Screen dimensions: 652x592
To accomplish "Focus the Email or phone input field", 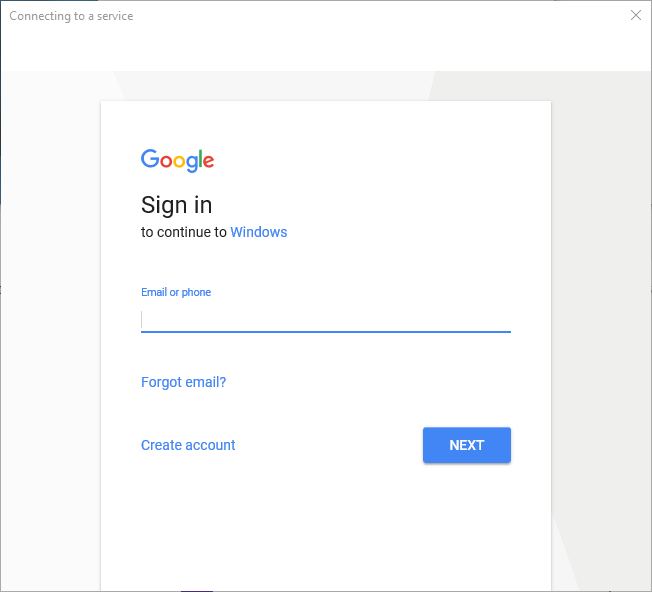I will pyautogui.click(x=326, y=319).
